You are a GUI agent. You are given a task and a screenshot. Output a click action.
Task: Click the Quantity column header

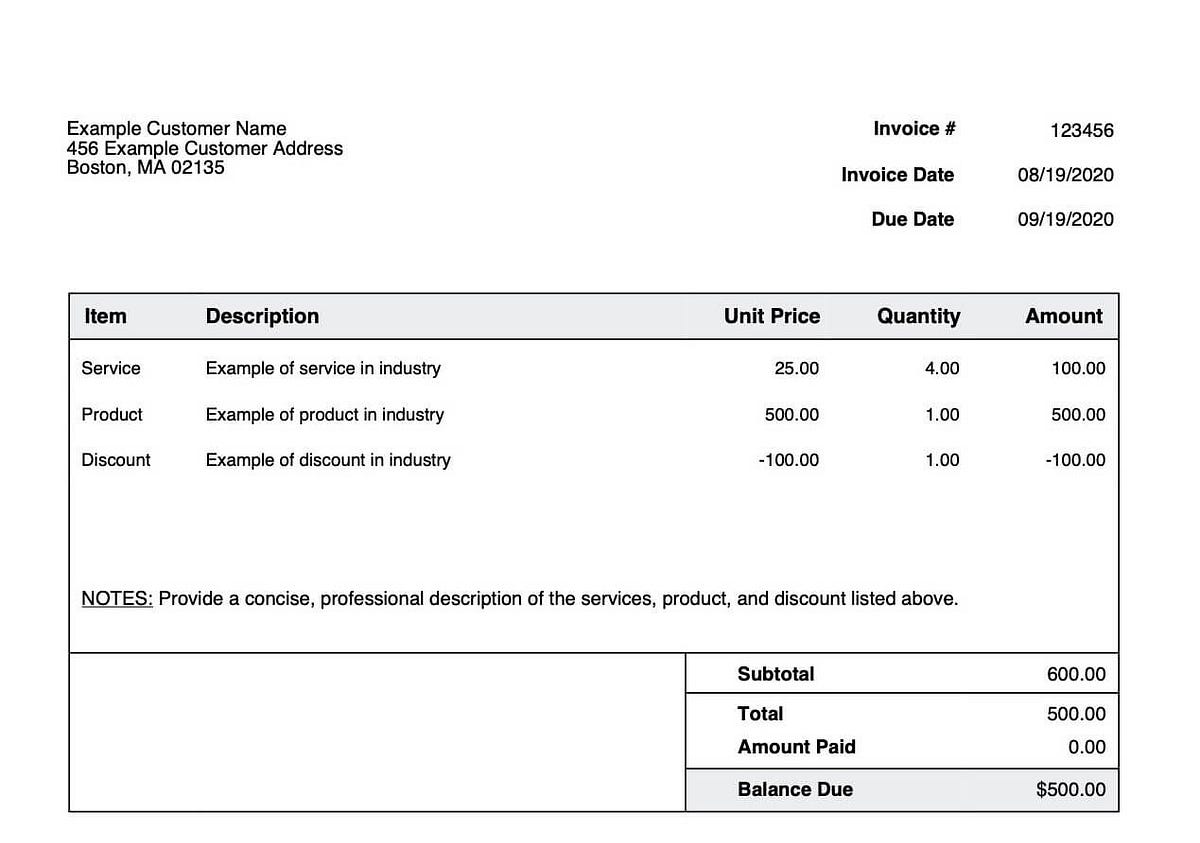[x=918, y=316]
